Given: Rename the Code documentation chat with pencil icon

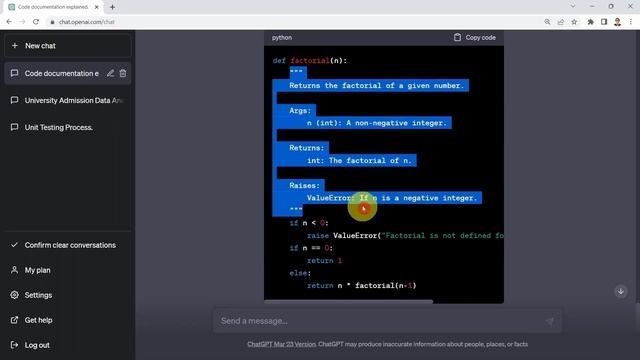Looking at the screenshot, I should click(110, 73).
